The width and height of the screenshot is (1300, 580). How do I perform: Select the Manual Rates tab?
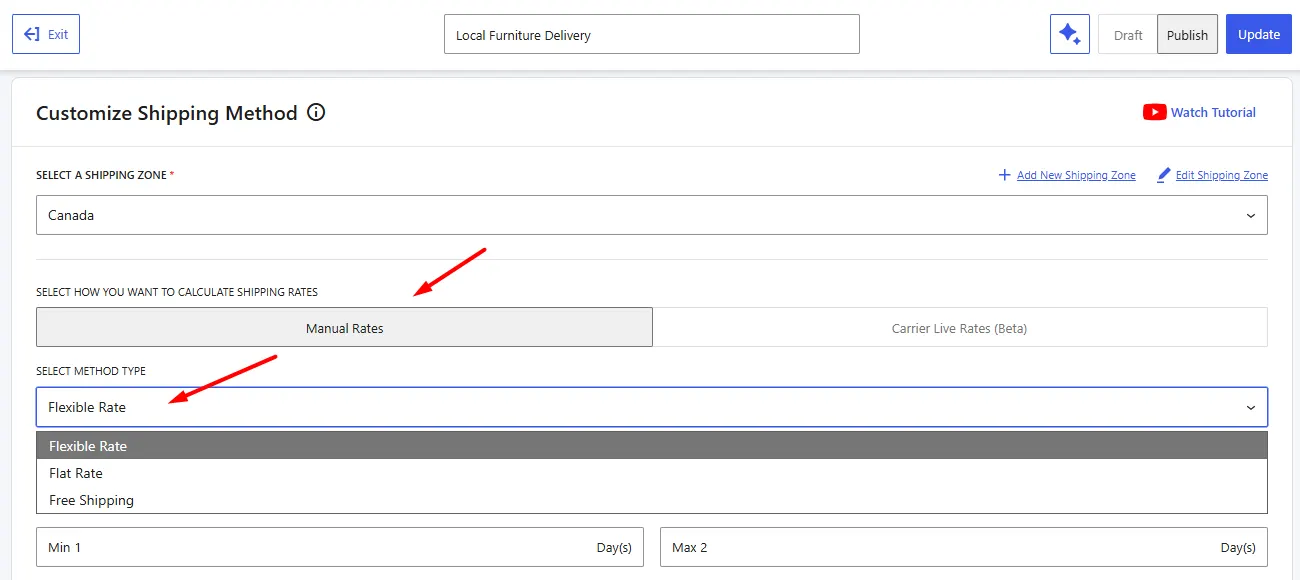pyautogui.click(x=344, y=328)
